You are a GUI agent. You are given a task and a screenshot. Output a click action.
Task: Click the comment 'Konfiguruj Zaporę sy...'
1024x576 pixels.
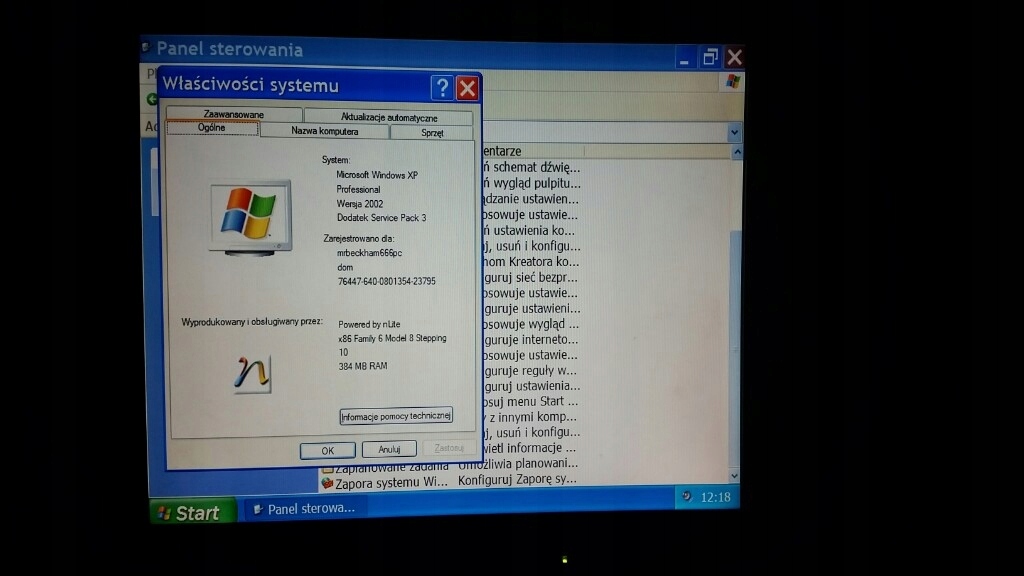point(517,479)
